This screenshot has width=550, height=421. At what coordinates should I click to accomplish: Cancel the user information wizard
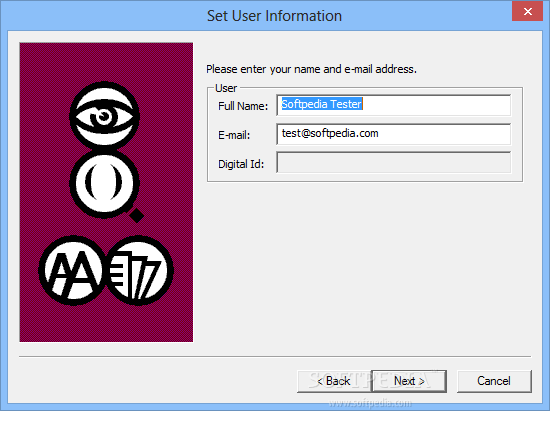coord(494,381)
